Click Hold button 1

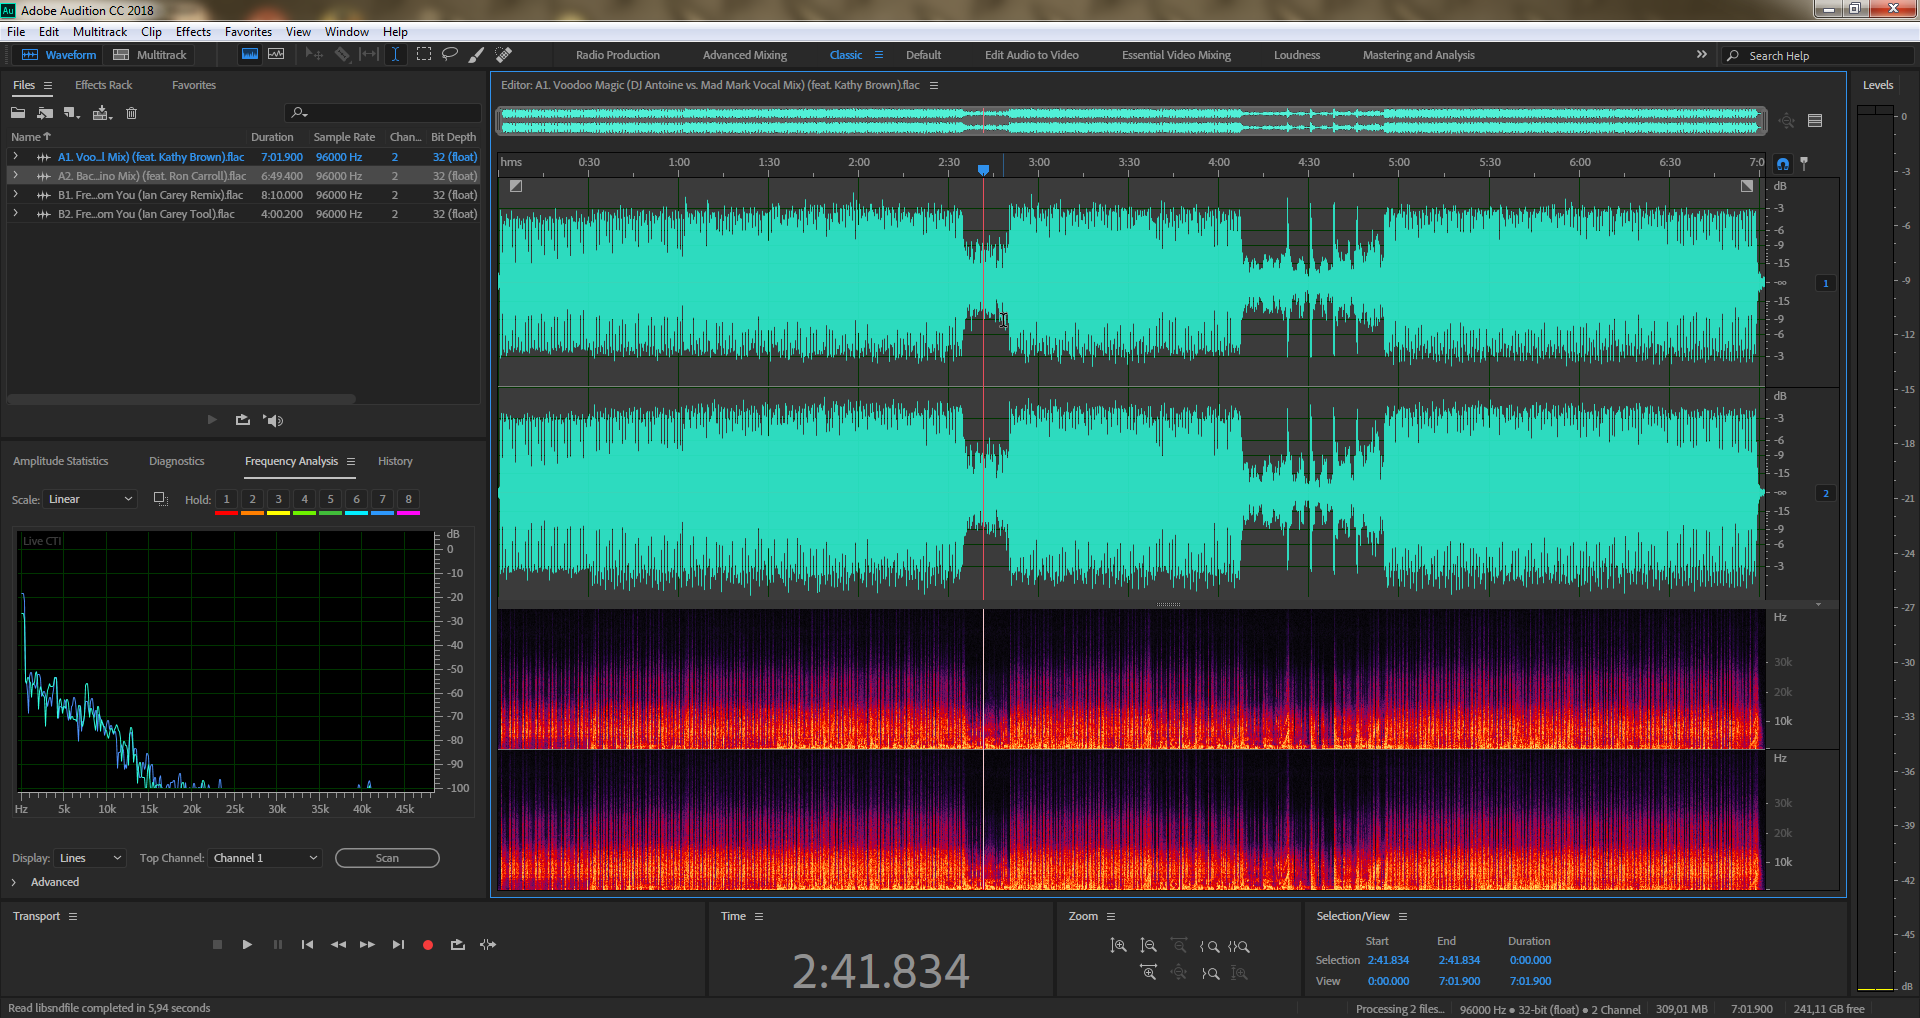pos(226,499)
